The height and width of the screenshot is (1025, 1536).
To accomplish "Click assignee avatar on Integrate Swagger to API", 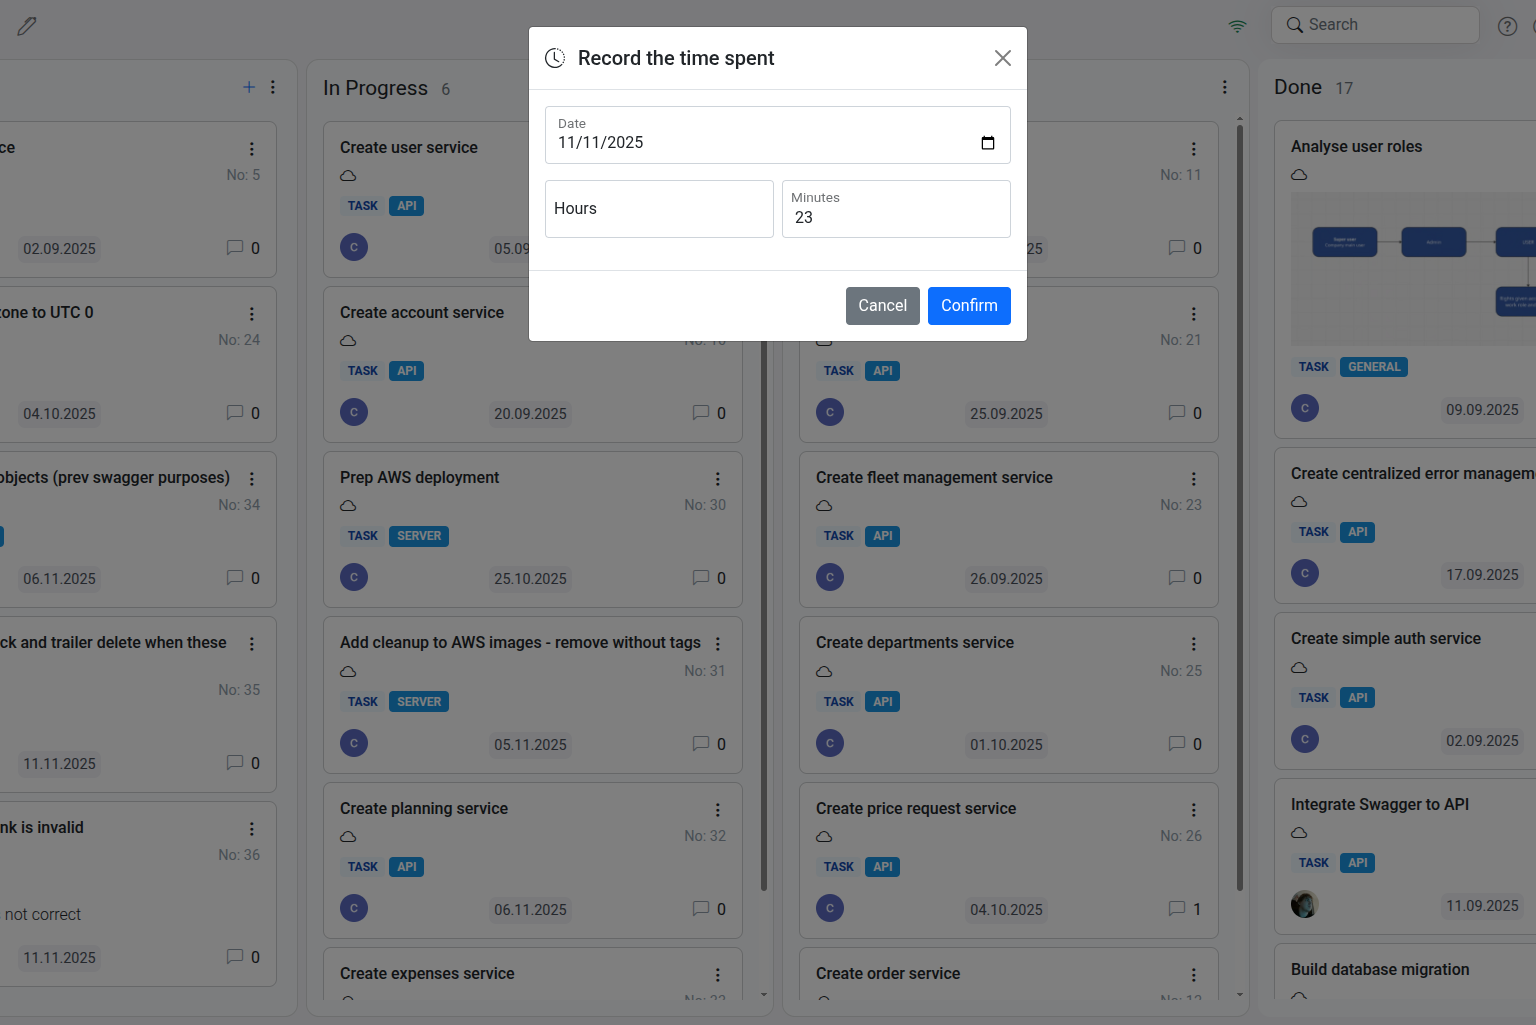I will tap(1304, 905).
